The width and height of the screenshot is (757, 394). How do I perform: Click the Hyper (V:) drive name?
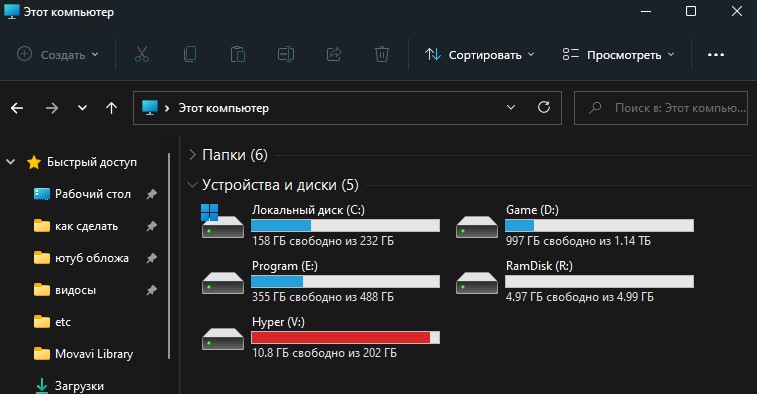(279, 322)
